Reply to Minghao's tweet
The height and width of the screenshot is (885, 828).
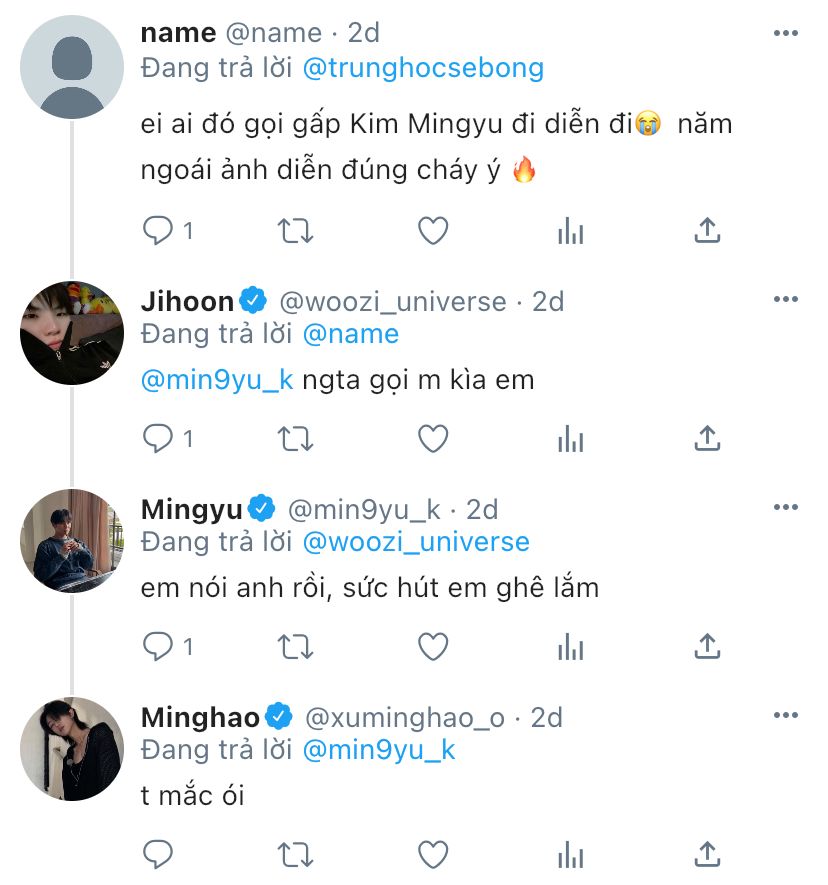158,854
